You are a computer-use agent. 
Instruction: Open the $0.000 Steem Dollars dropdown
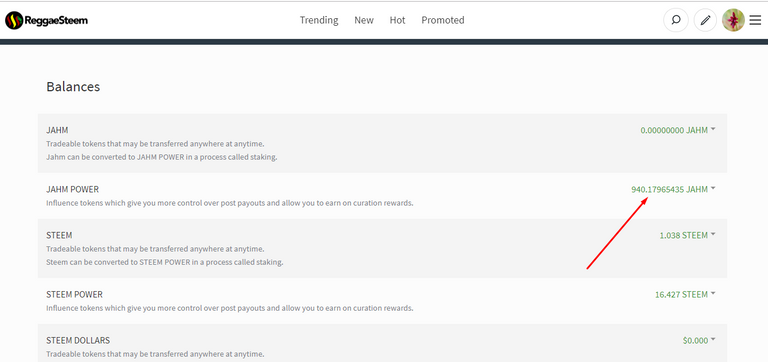[x=699, y=340]
